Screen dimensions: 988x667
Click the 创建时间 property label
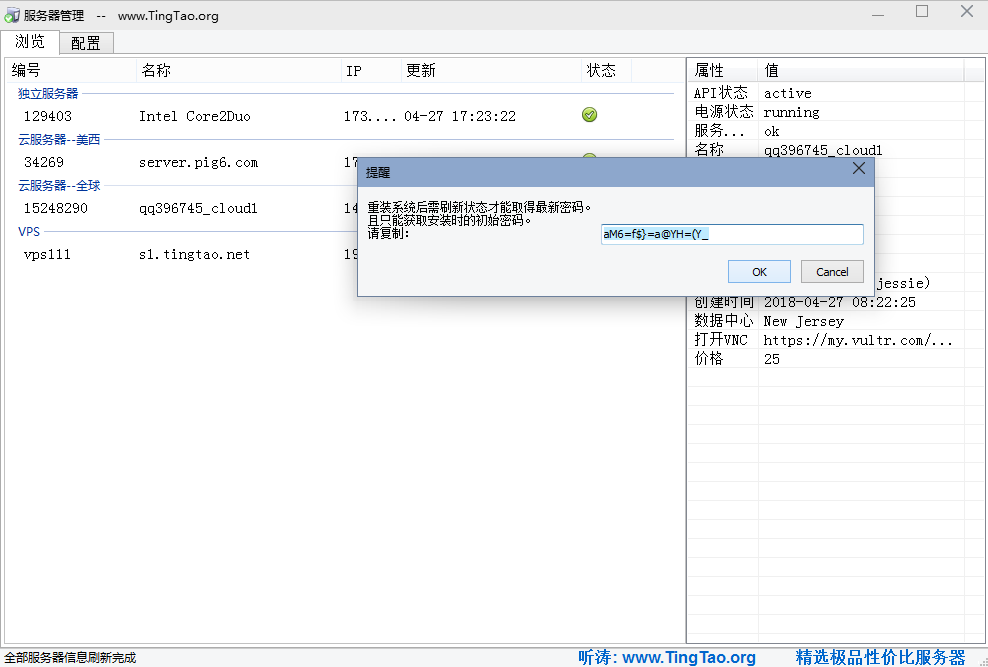(724, 302)
